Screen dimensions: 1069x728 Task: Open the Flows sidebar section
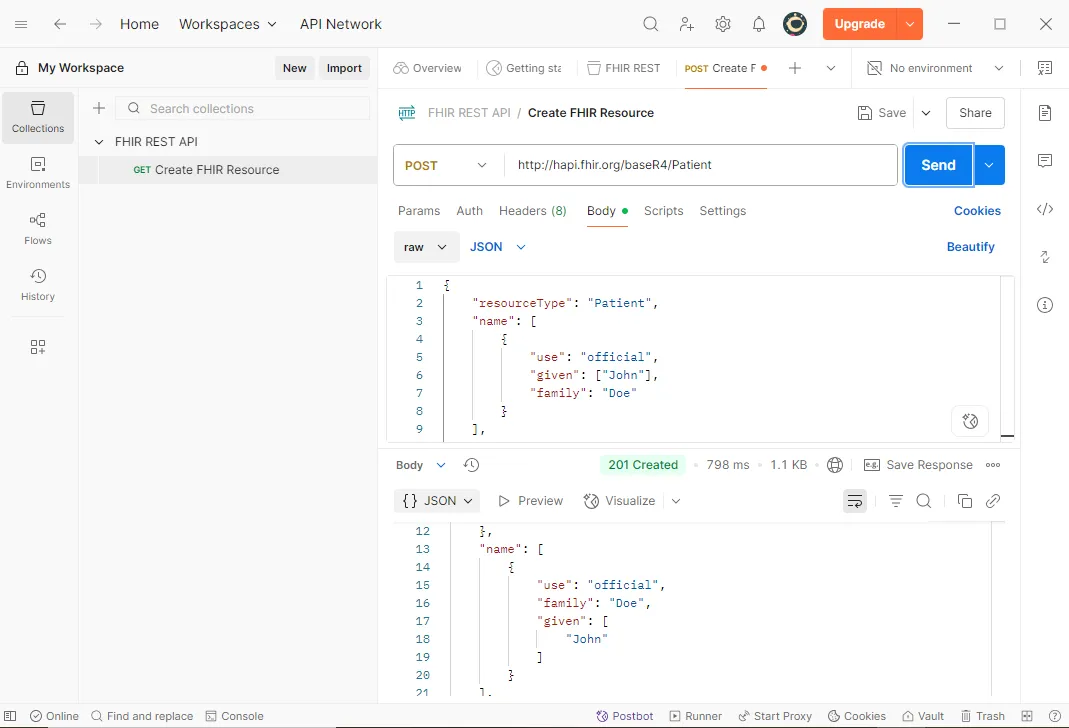point(38,229)
